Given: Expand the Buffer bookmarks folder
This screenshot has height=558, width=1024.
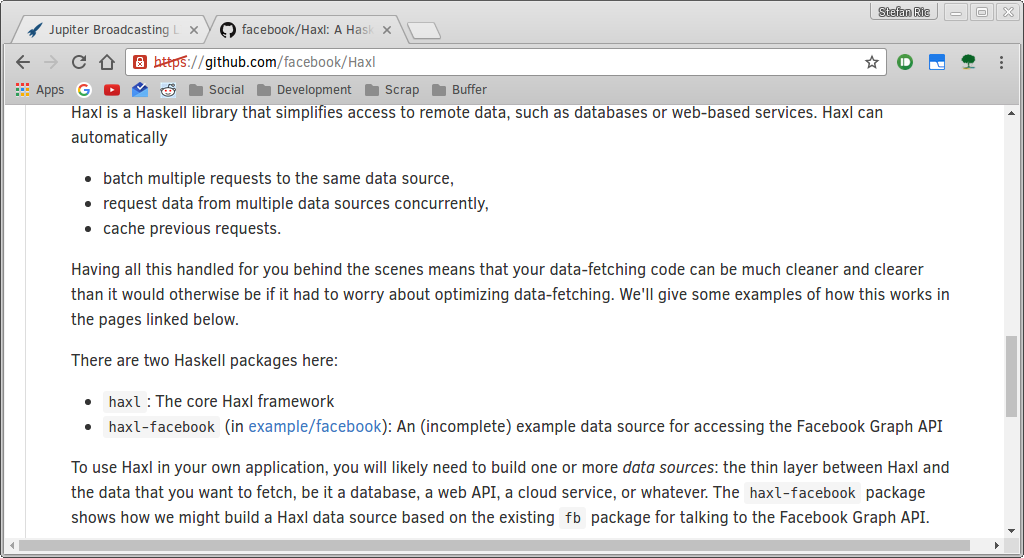Looking at the screenshot, I should pyautogui.click(x=459, y=90).
